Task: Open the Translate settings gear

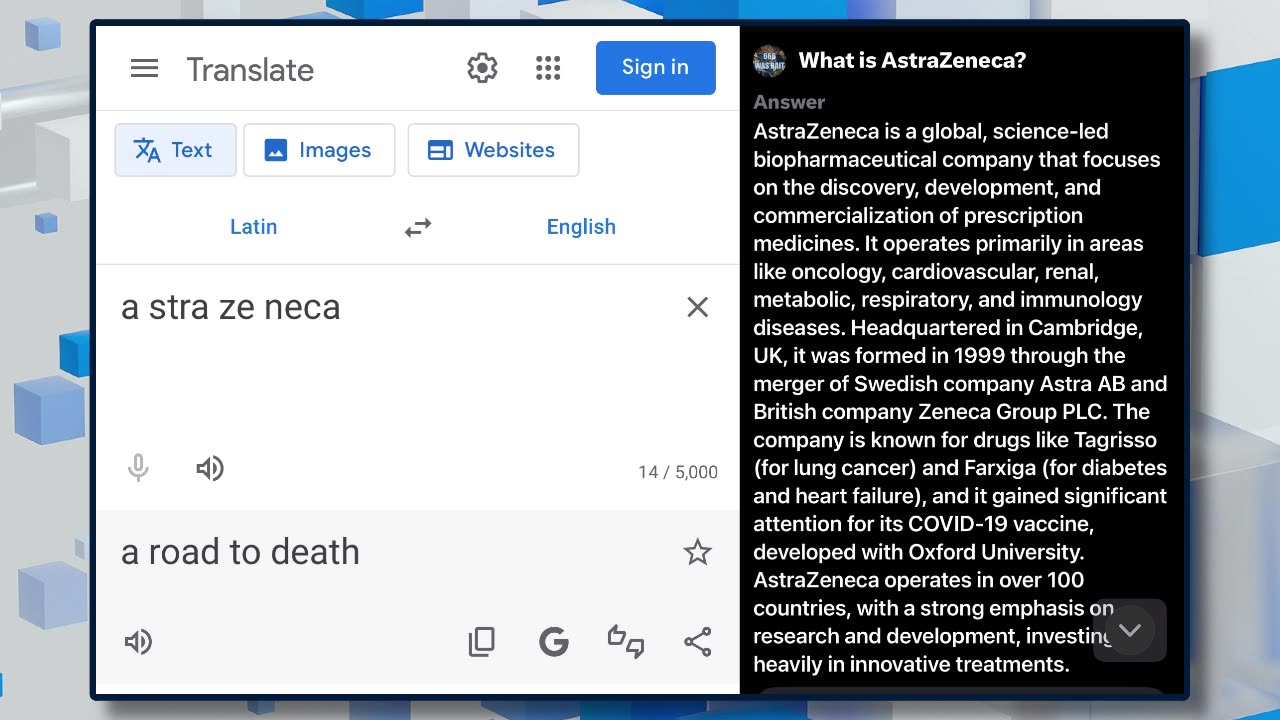Action: click(482, 68)
